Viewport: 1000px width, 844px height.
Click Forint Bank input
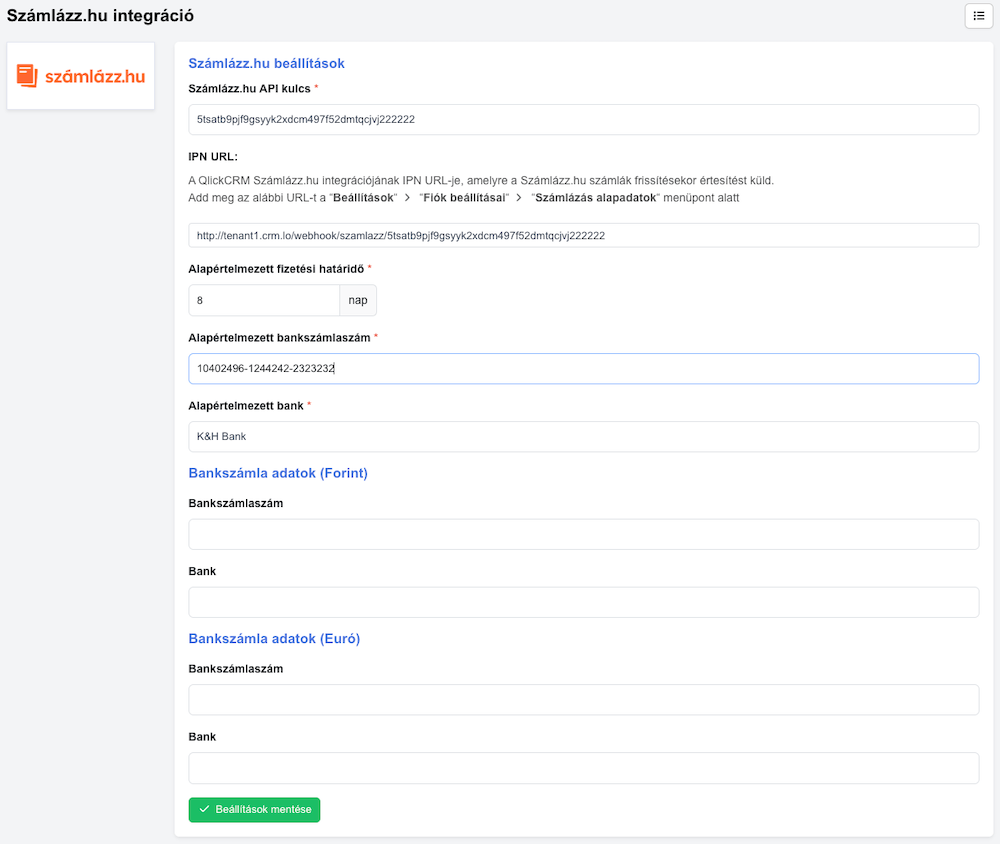tap(584, 602)
